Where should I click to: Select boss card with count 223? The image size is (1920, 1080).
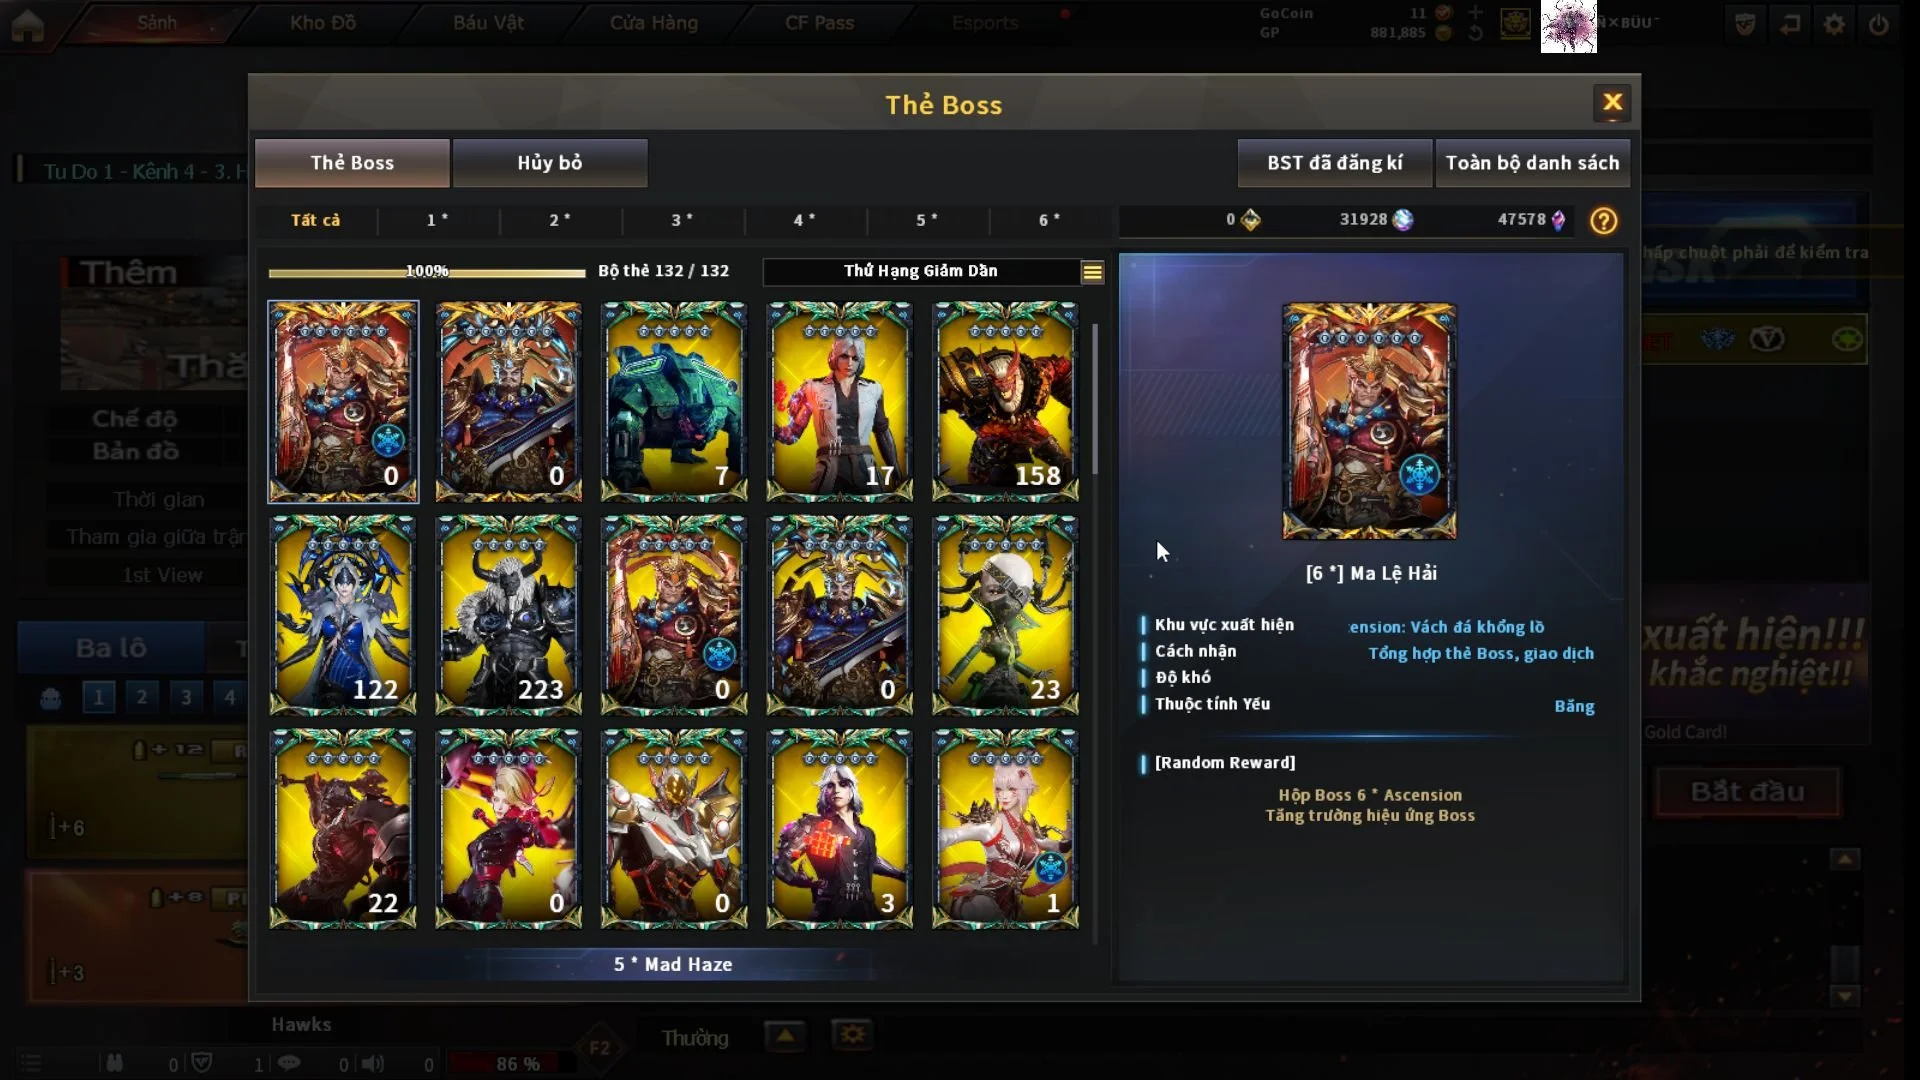pyautogui.click(x=508, y=615)
